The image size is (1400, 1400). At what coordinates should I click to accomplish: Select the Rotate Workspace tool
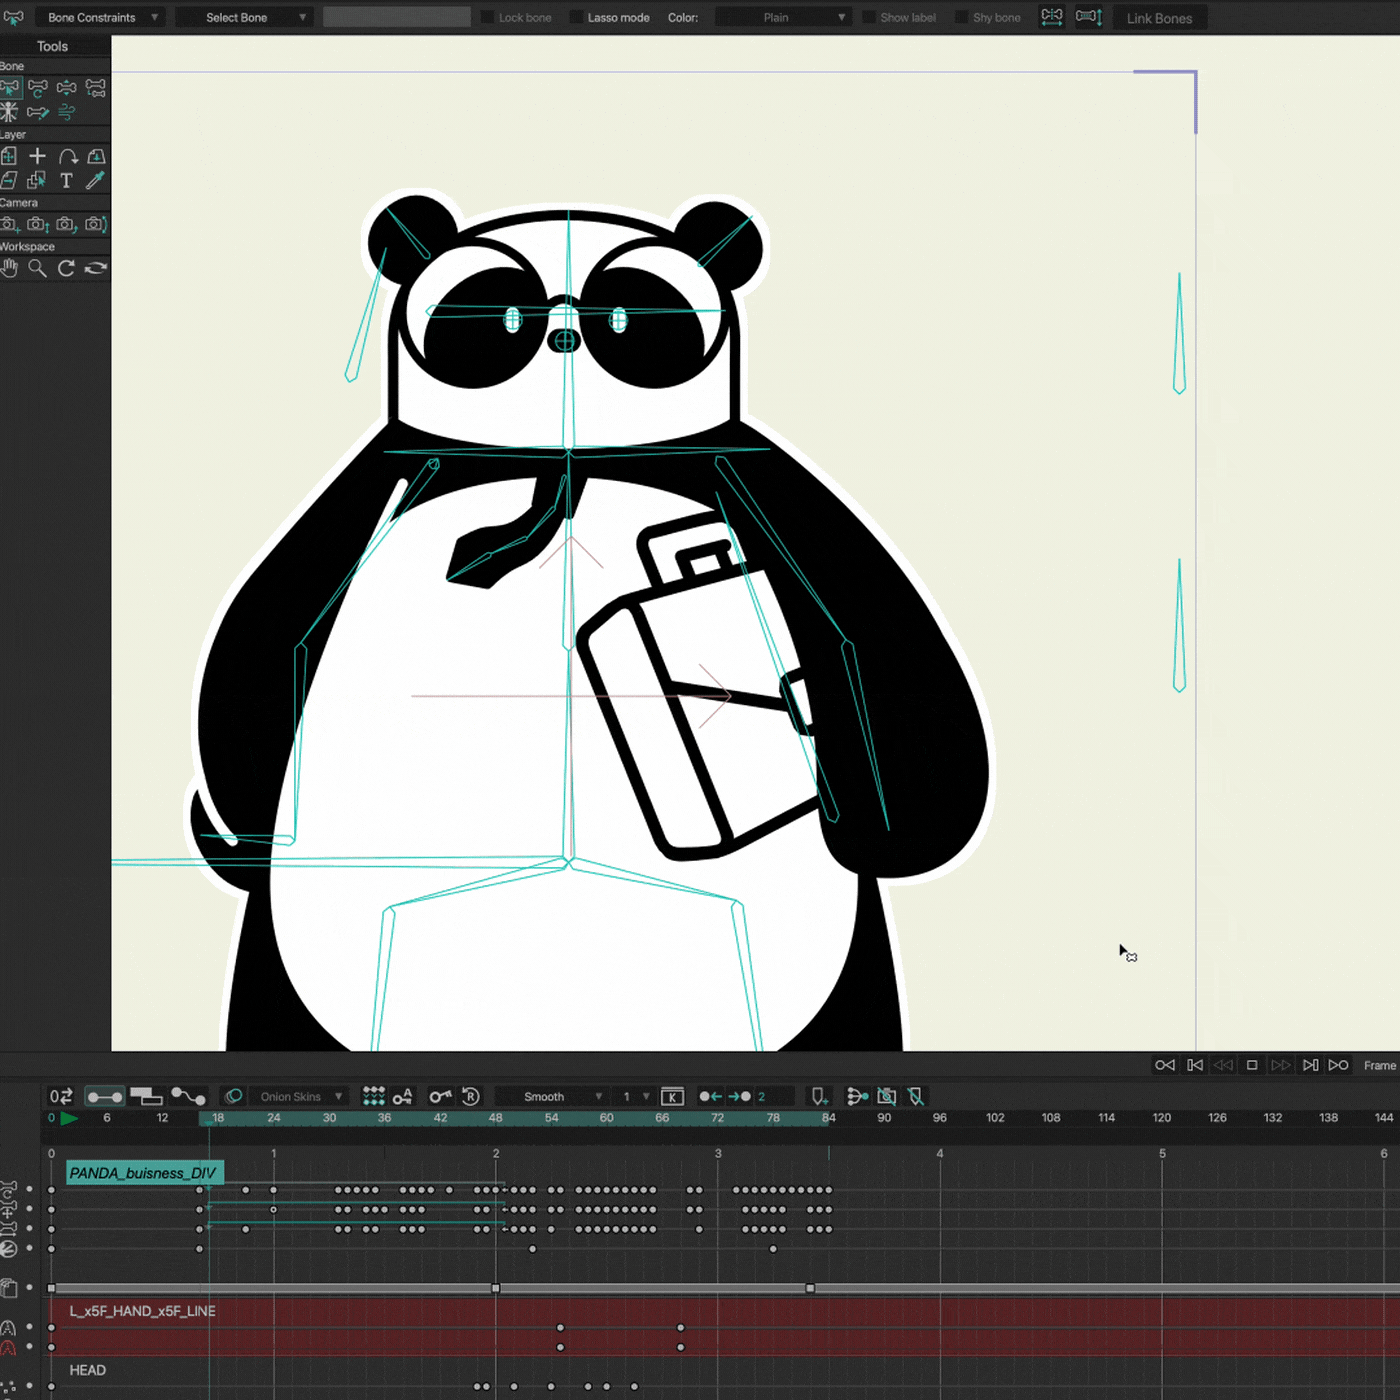66,268
